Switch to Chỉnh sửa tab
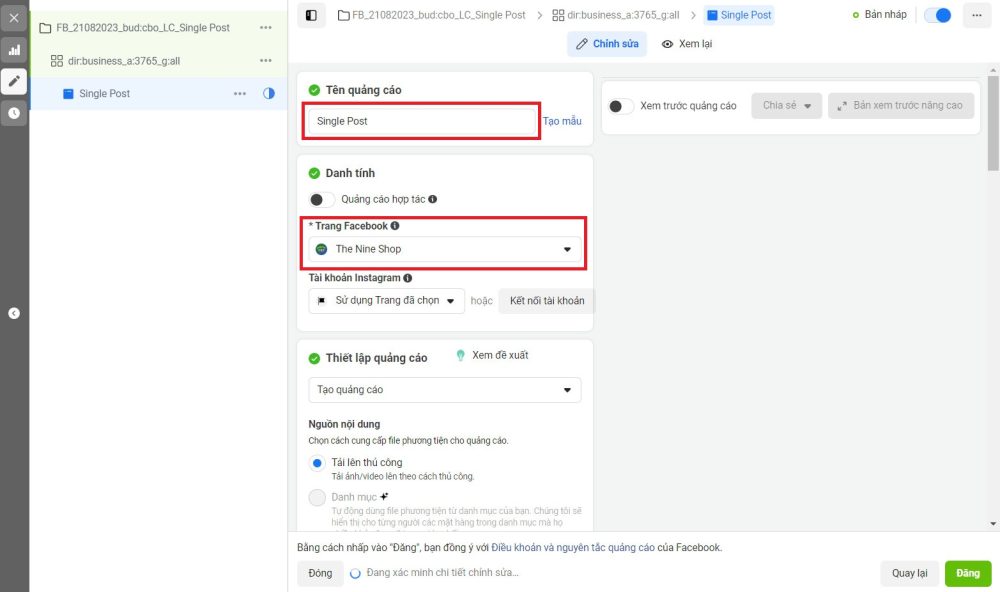The image size is (1000, 592). [607, 44]
